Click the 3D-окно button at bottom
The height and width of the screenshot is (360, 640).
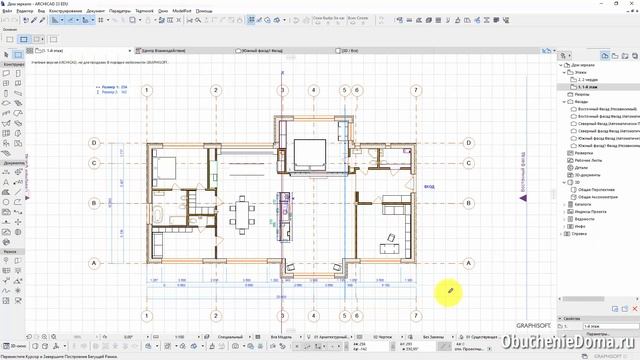point(14,346)
